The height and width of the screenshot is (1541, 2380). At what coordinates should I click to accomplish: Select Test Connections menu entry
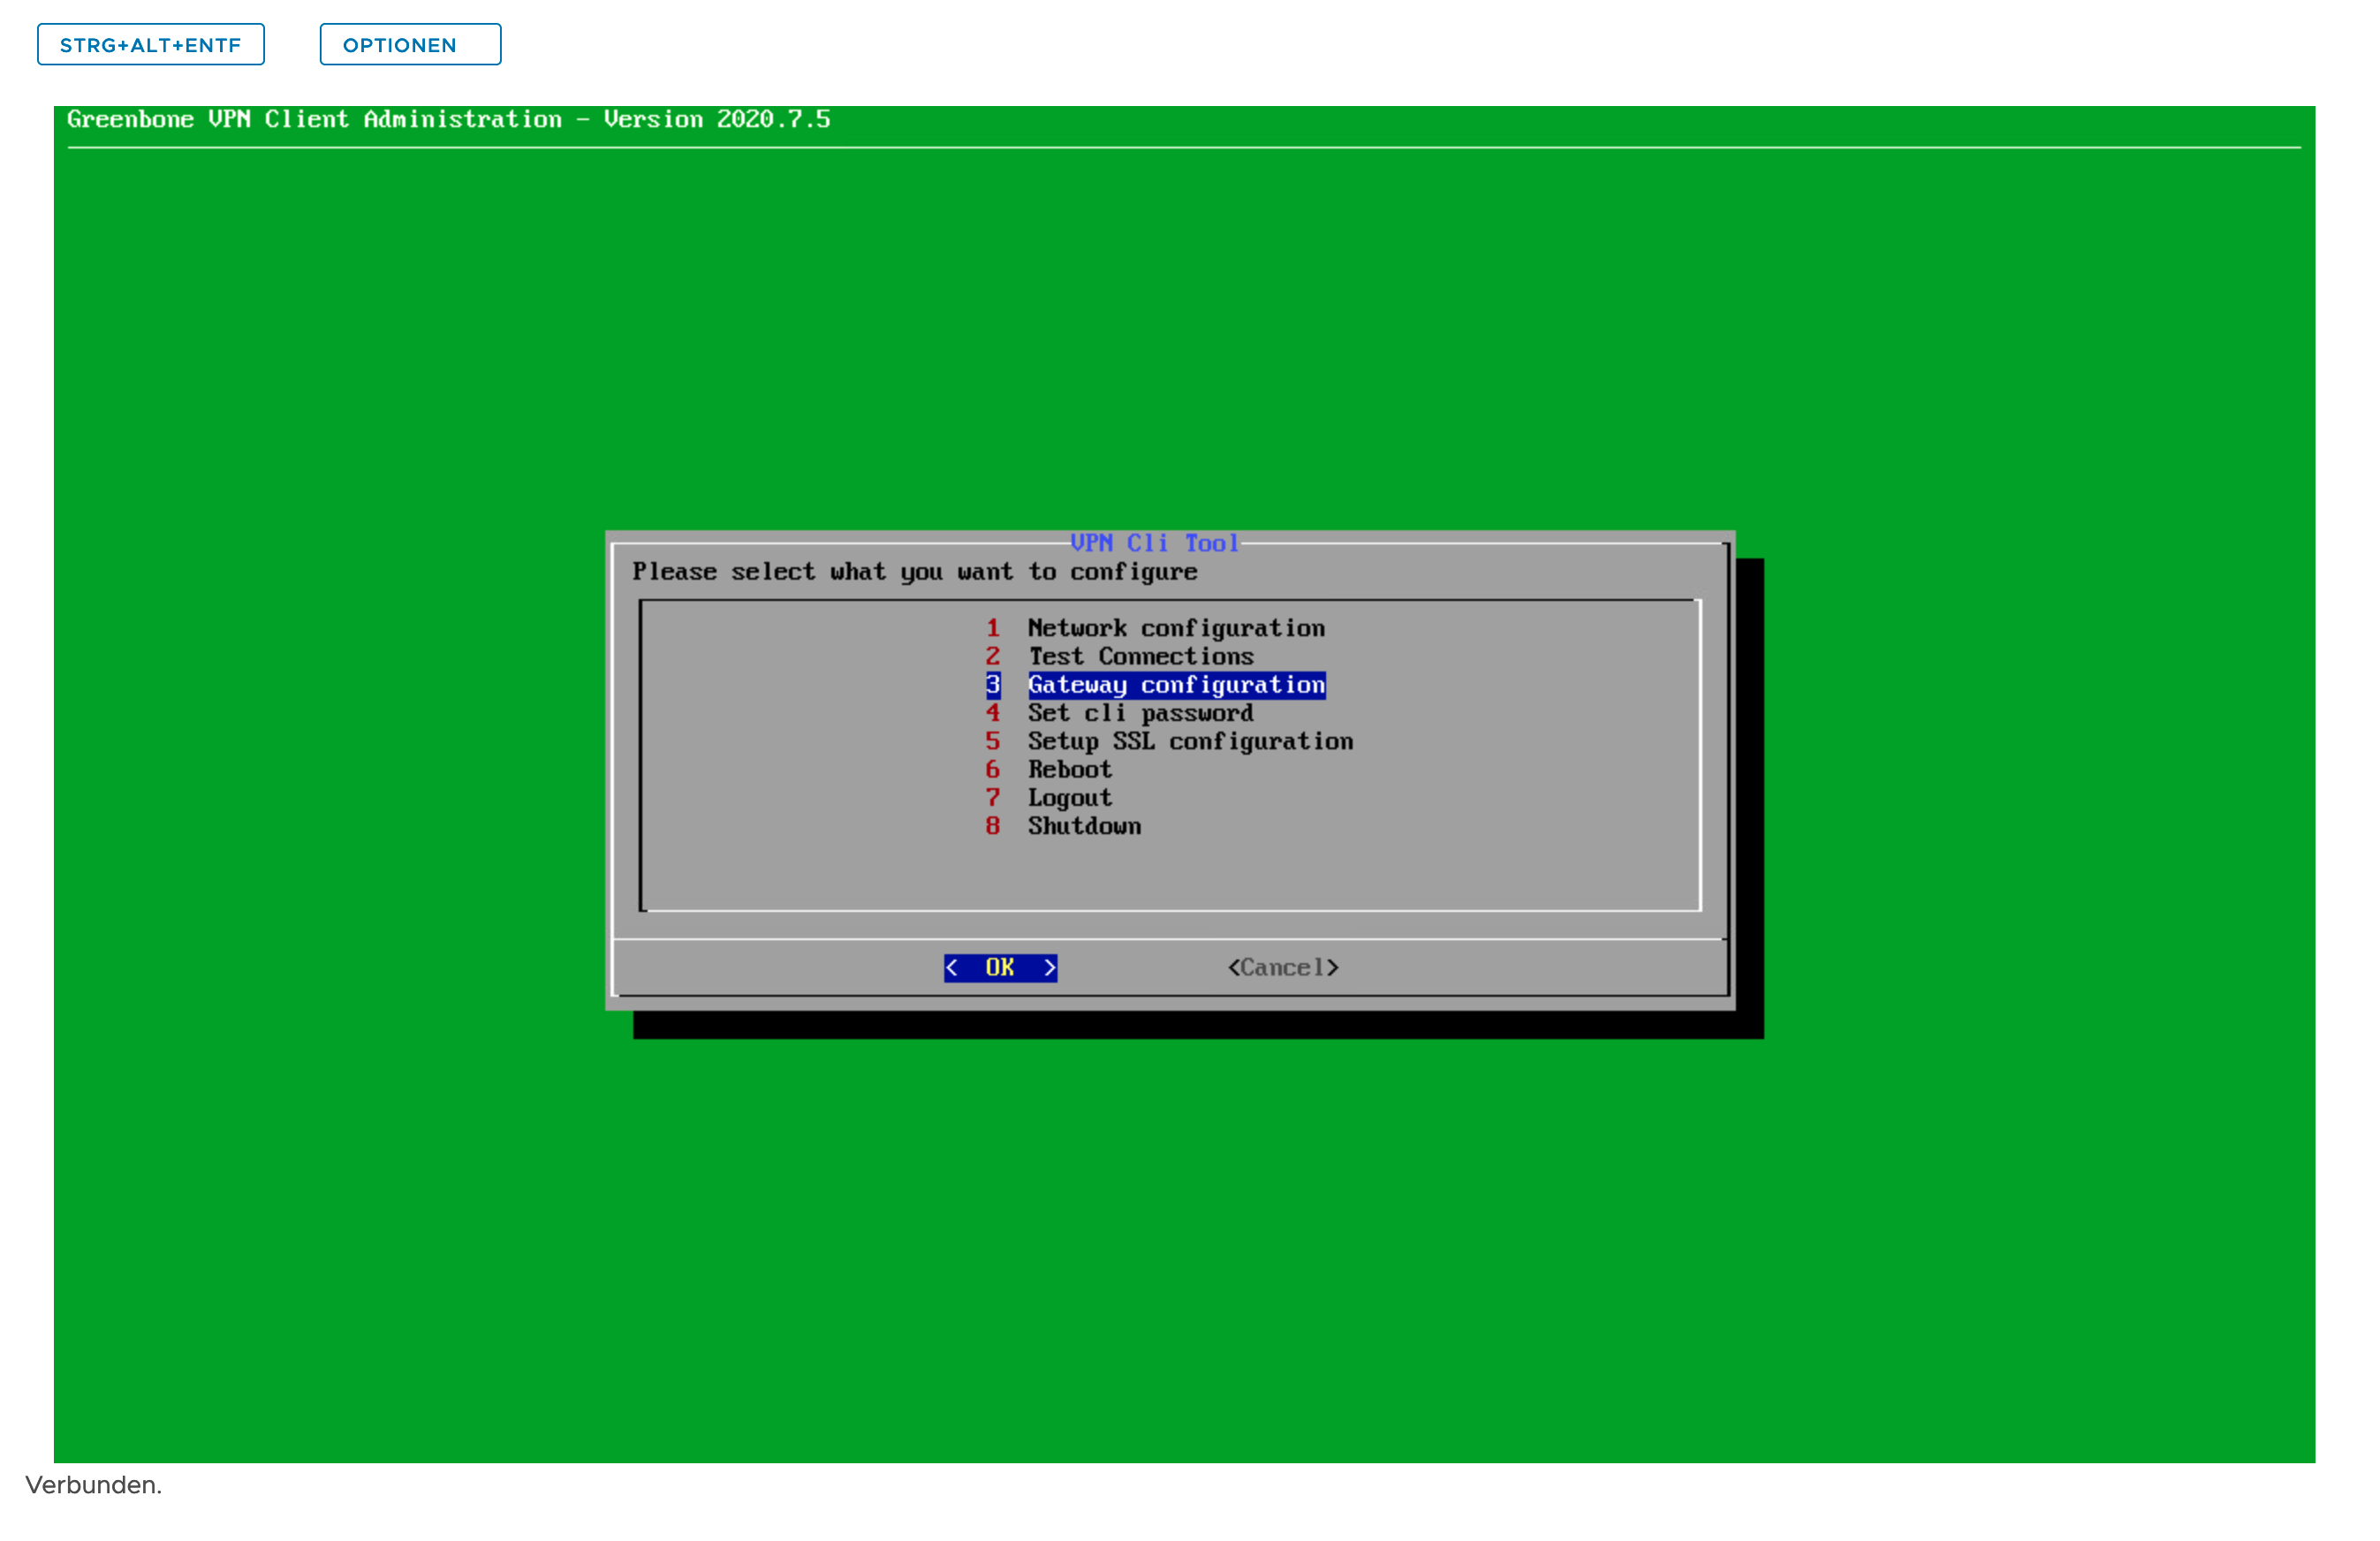[x=1120, y=657]
